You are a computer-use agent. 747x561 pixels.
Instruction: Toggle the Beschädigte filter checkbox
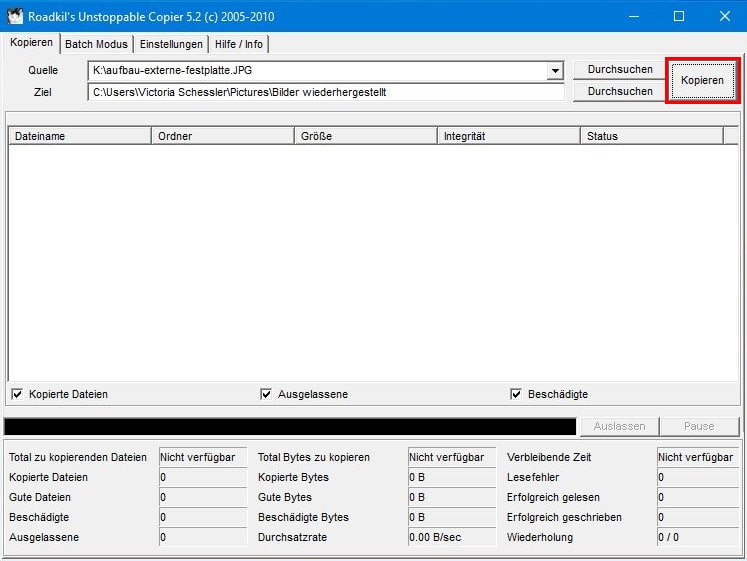pos(515,394)
